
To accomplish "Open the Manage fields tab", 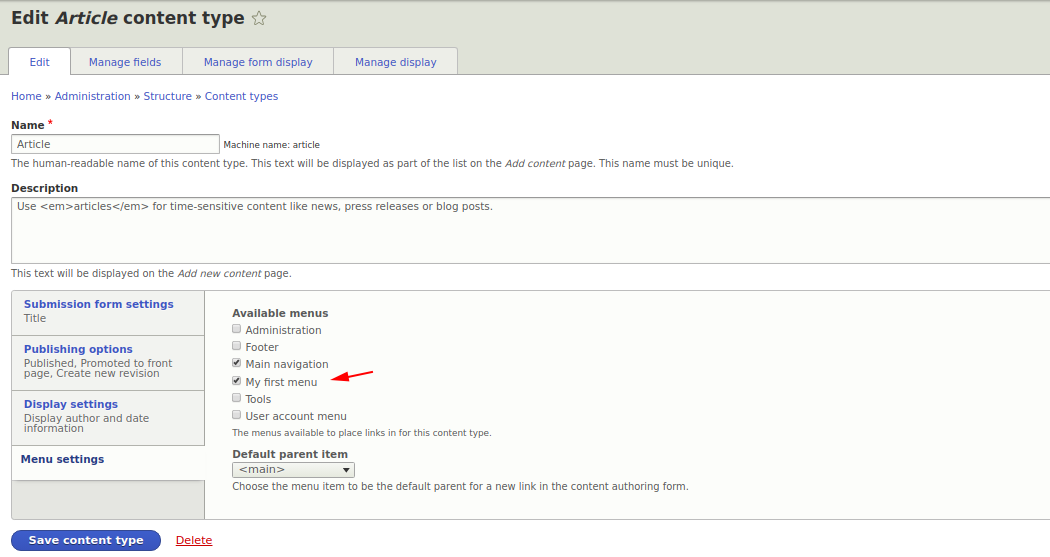I will [x=125, y=62].
